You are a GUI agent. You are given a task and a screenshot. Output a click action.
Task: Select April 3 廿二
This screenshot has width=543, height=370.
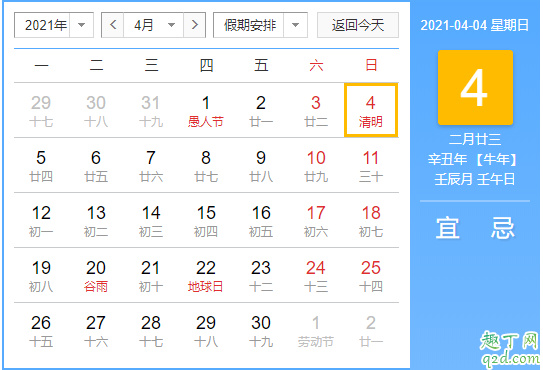[316, 111]
